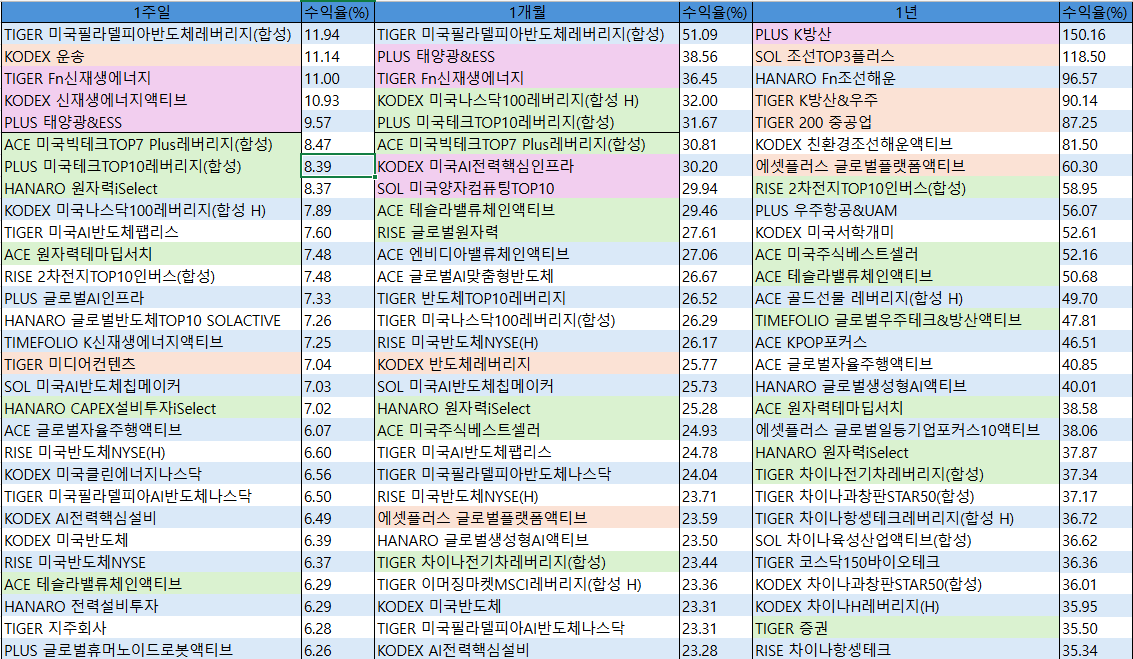Select the highlighted cell 8.39

(x=337, y=166)
